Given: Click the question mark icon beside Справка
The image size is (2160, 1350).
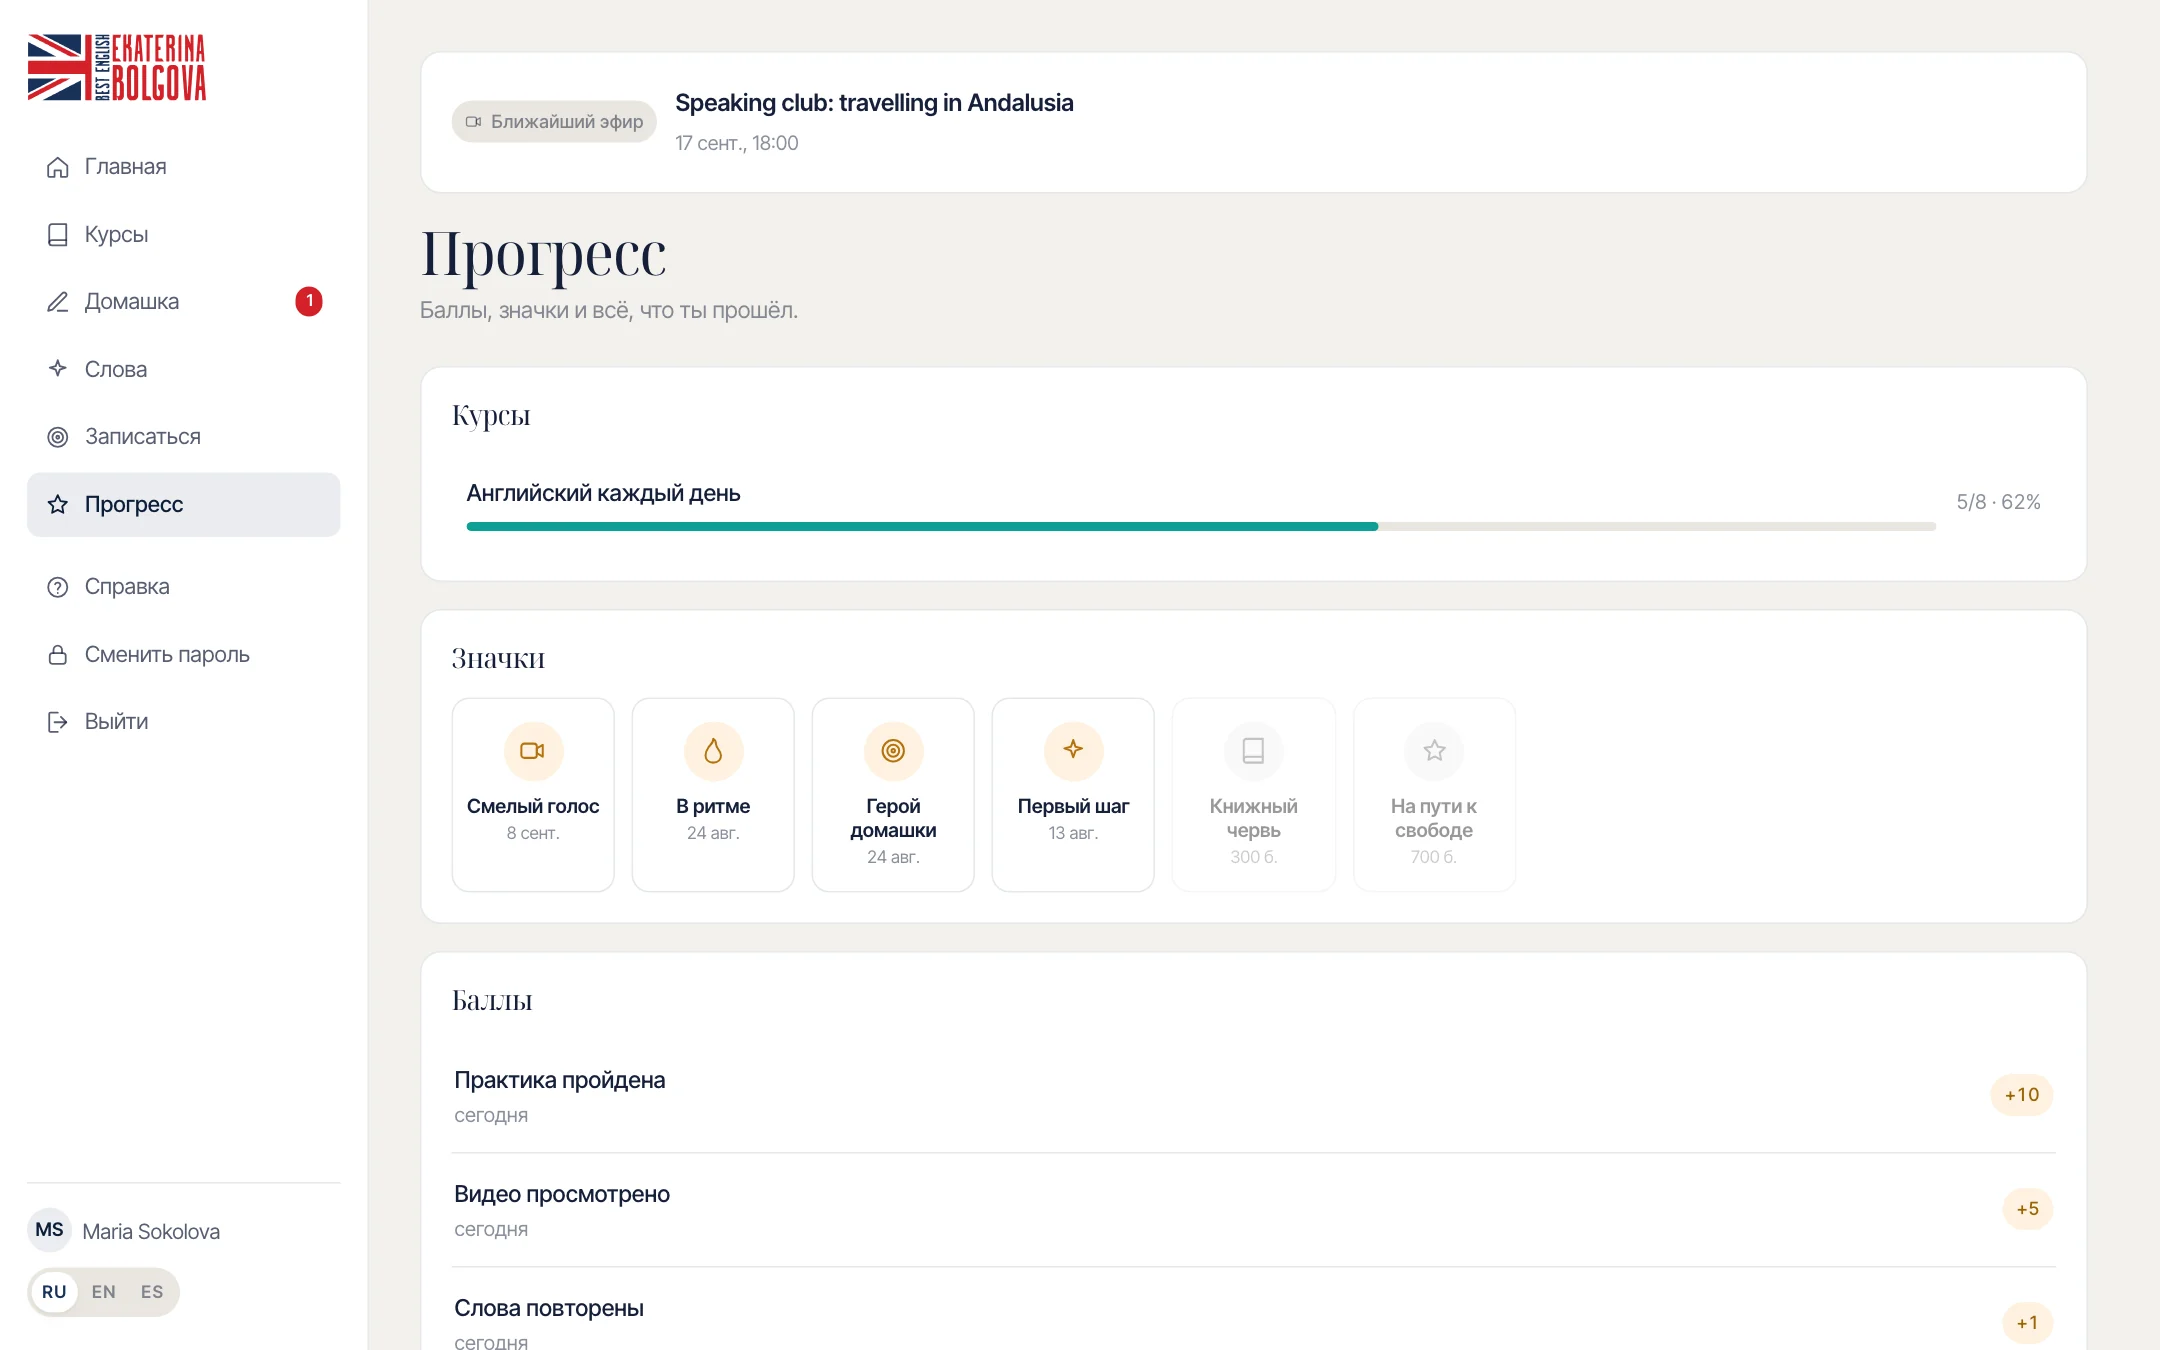Looking at the screenshot, I should (x=58, y=587).
